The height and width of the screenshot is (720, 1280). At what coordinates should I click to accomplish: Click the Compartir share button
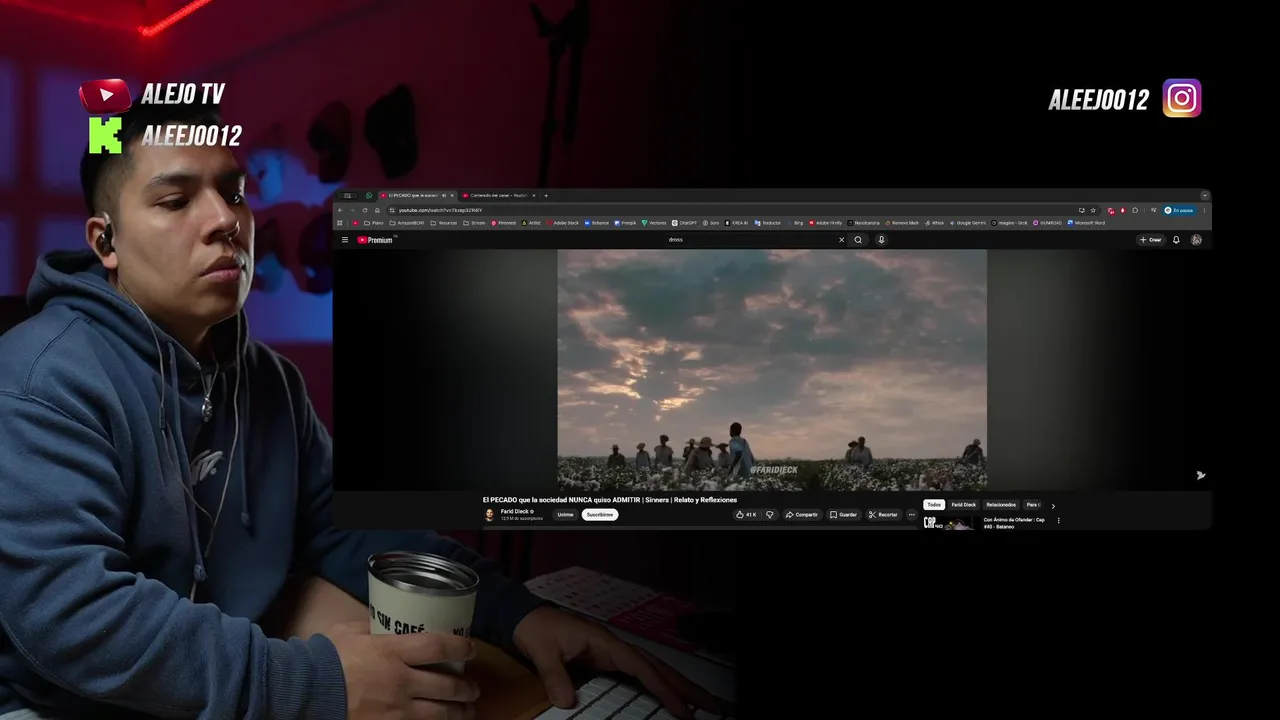tap(802, 515)
